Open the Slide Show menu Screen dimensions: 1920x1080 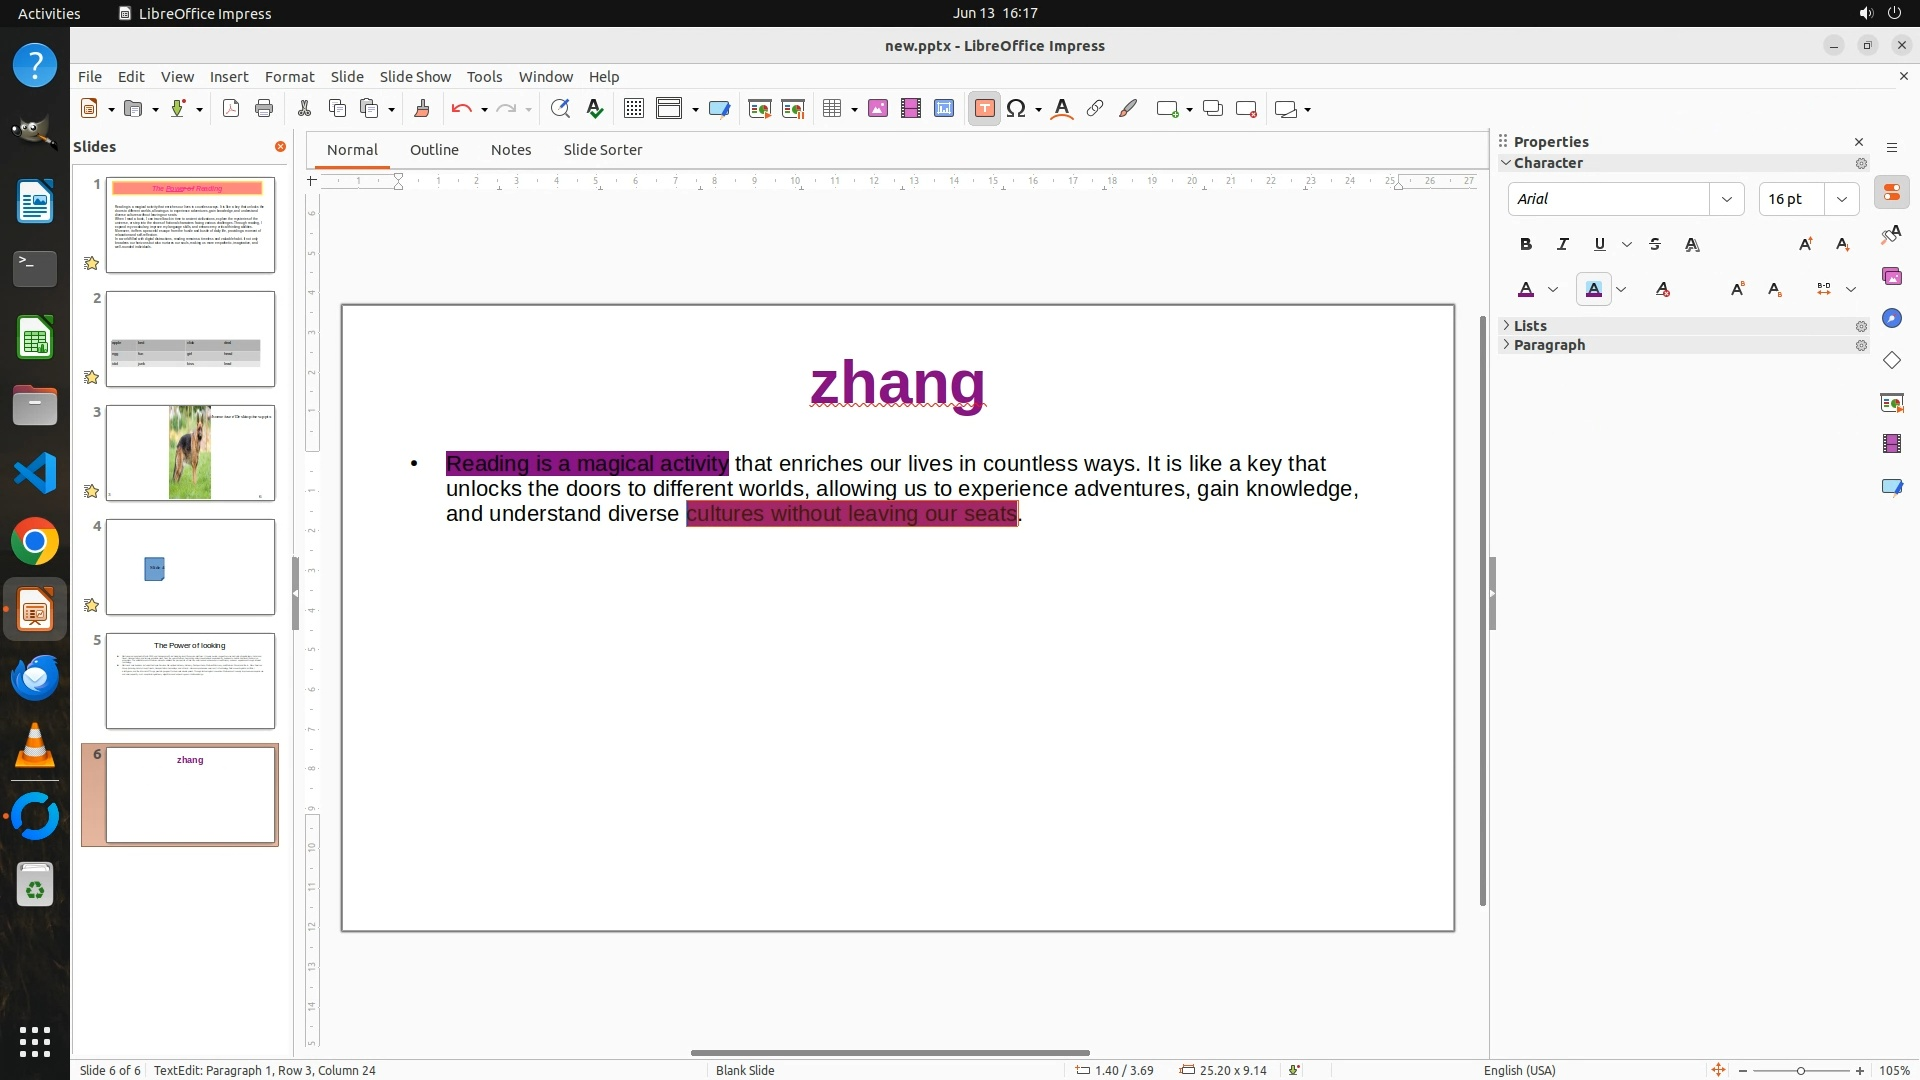click(414, 77)
